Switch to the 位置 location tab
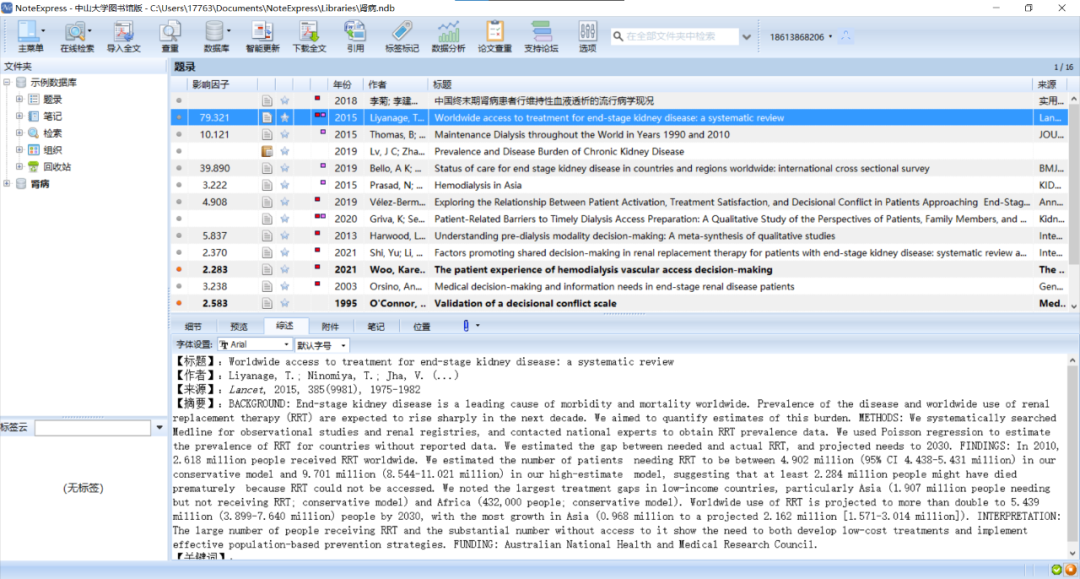 (422, 326)
